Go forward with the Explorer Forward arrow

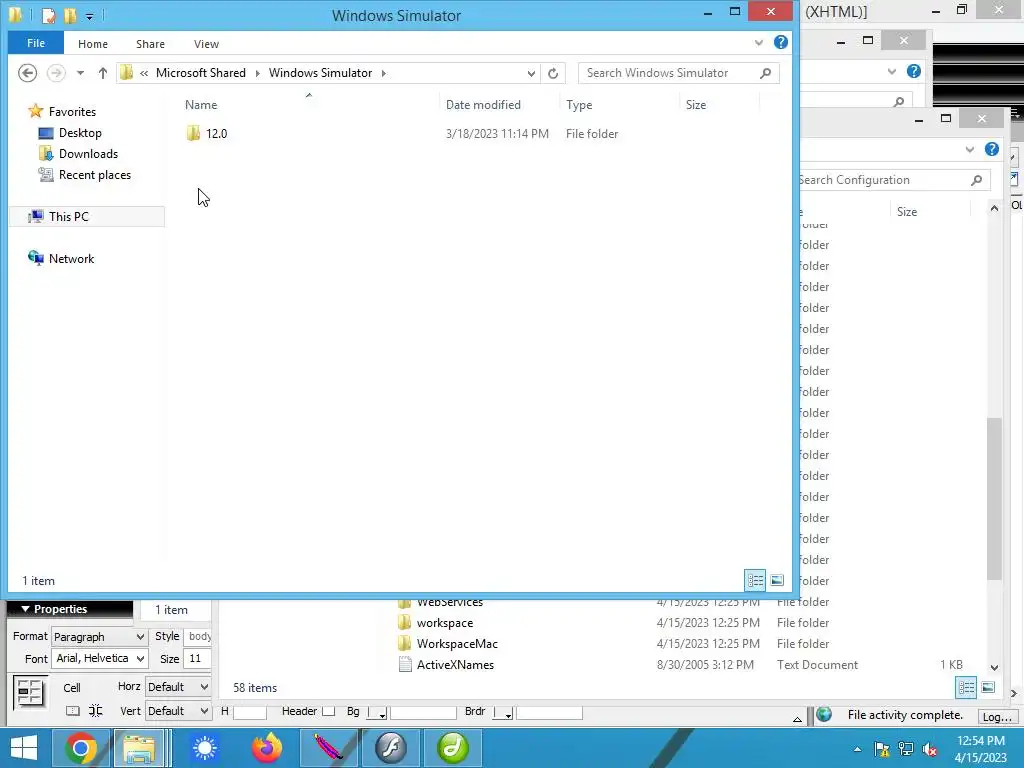coord(56,72)
